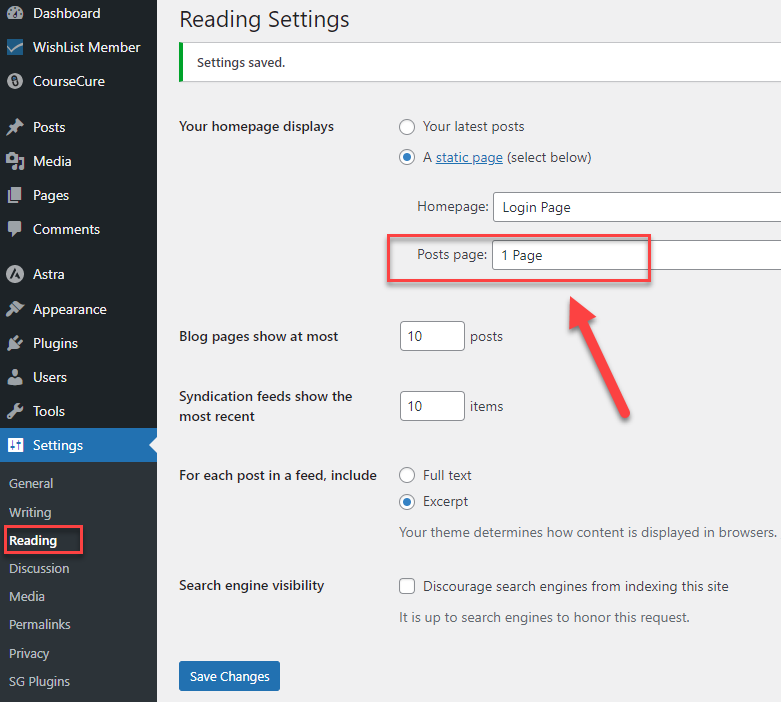
Task: Open Media settings submenu item
Action: click(x=27, y=596)
